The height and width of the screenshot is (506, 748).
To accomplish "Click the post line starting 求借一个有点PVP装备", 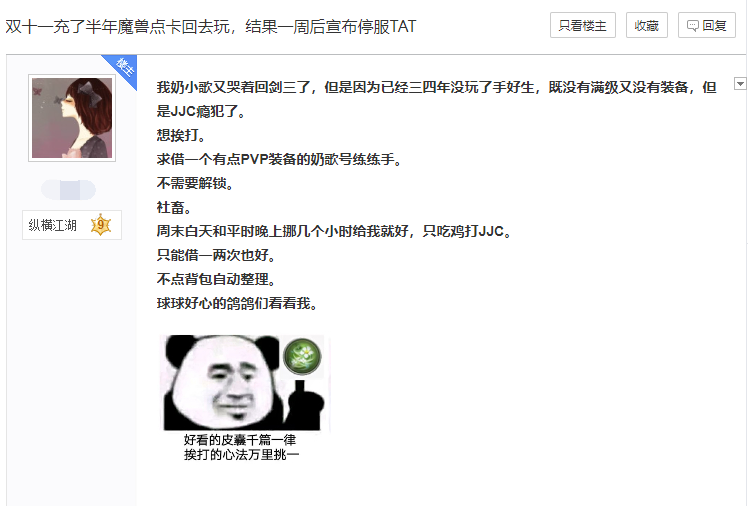I will pyautogui.click(x=280, y=159).
